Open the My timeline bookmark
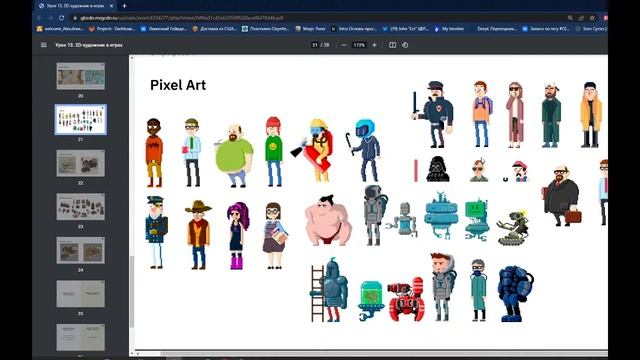This screenshot has width=640, height=360. point(449,29)
